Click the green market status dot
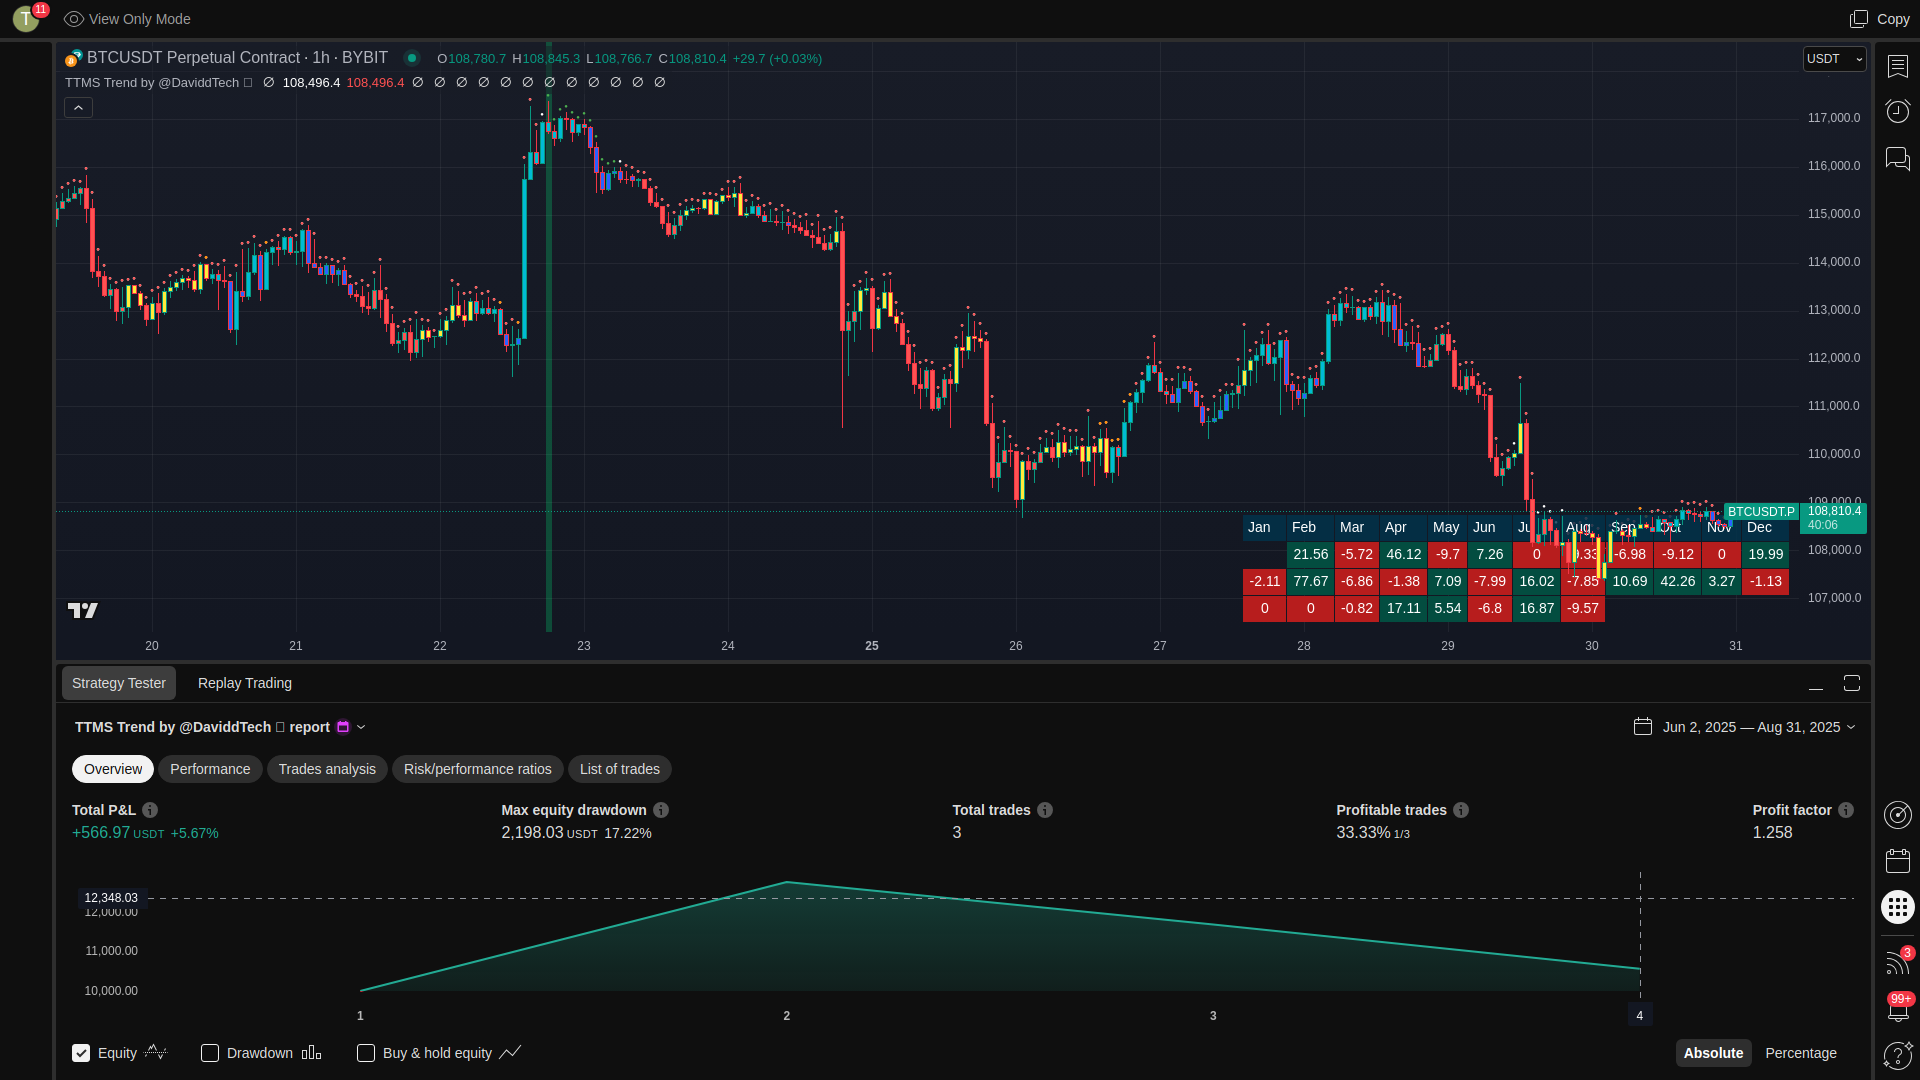1920x1080 pixels. [411, 58]
